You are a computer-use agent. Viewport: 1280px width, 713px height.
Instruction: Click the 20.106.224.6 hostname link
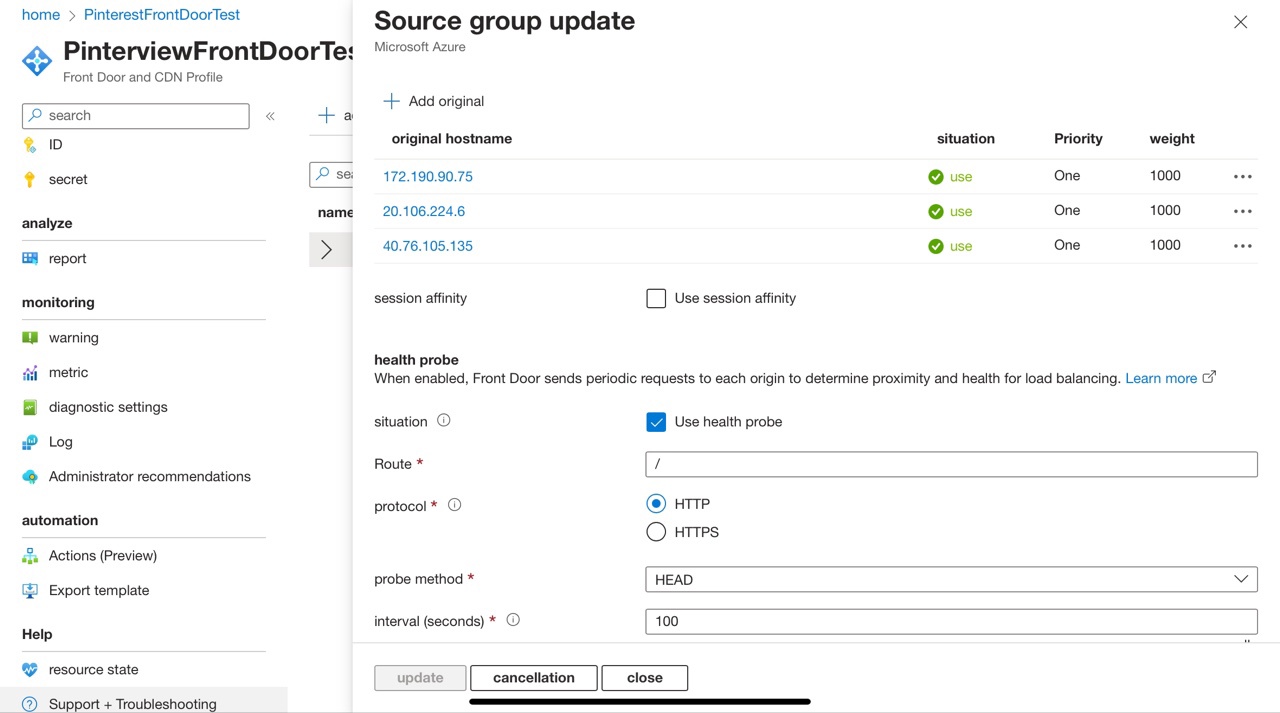[424, 212]
